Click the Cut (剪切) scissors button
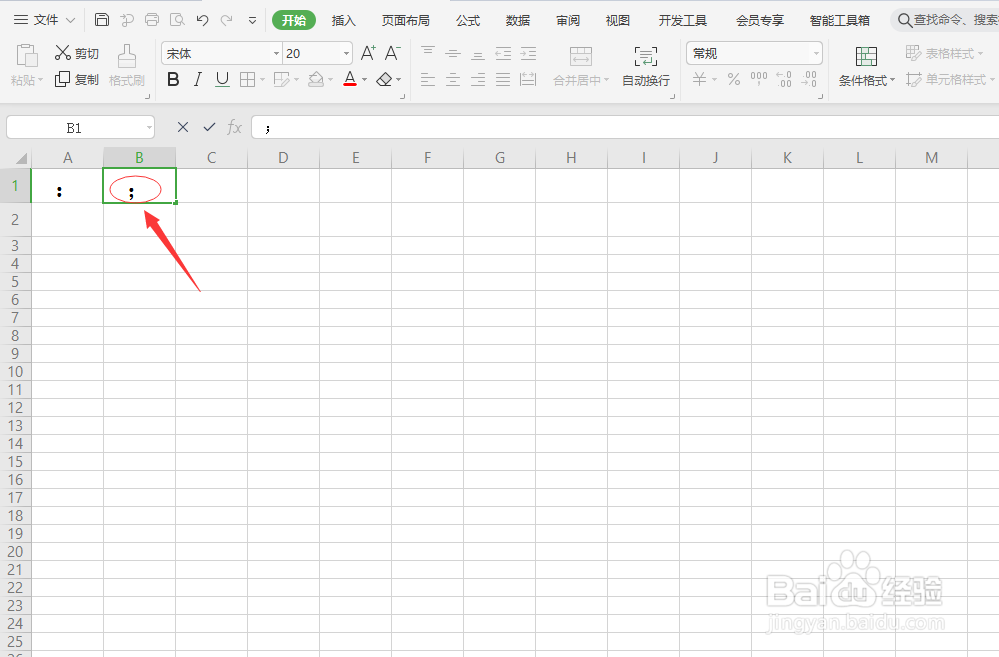This screenshot has height=657, width=999. pos(76,53)
